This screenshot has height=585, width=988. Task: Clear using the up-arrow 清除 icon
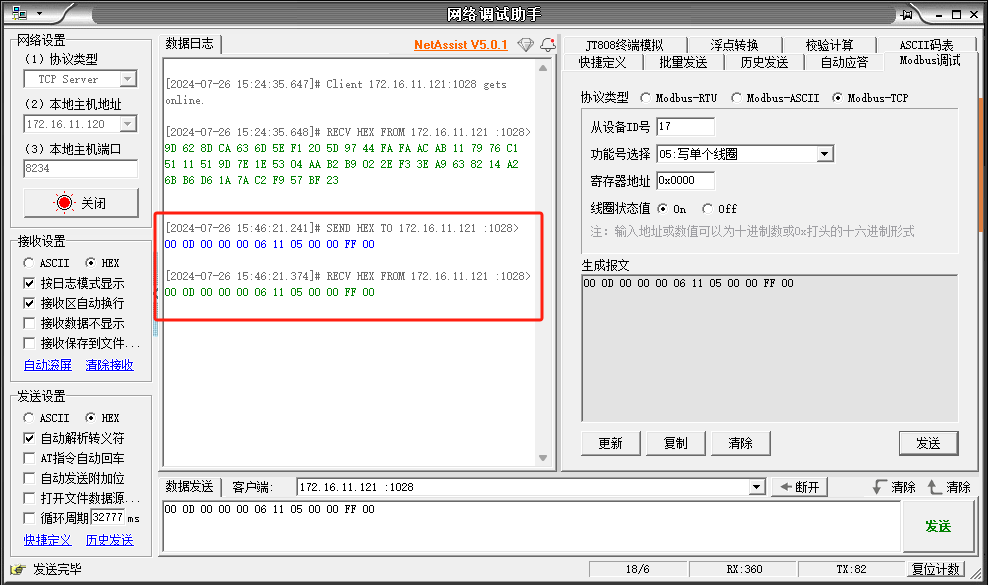pos(948,487)
